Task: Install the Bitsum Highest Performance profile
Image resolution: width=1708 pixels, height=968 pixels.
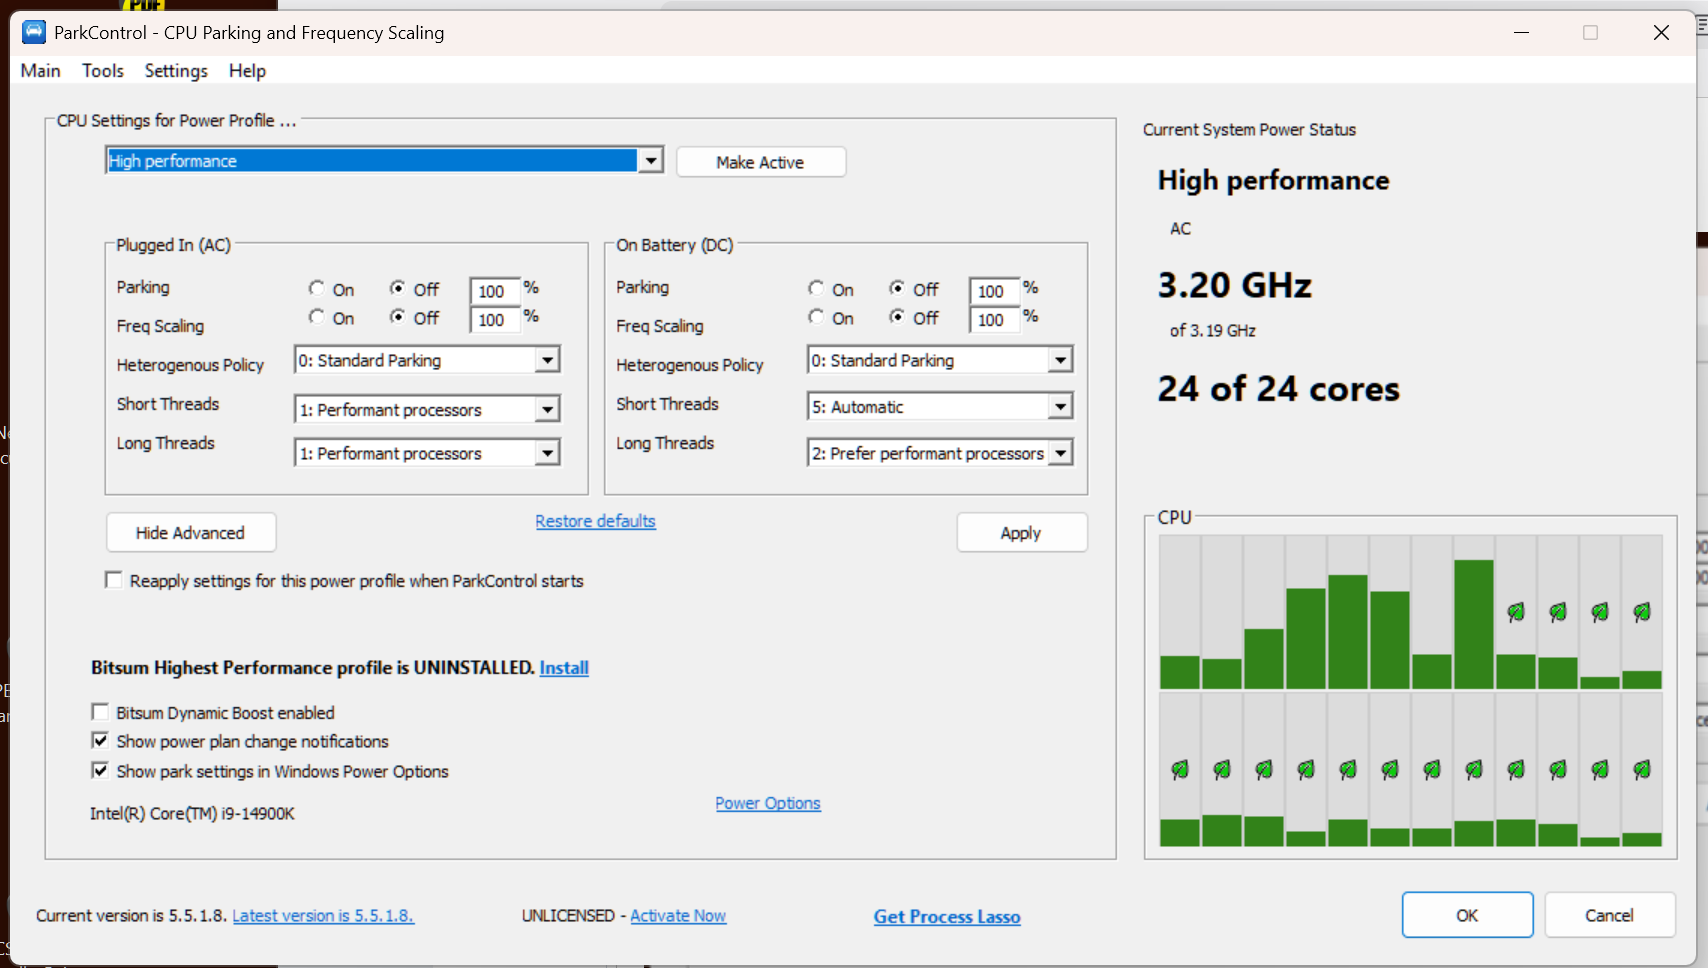Action: [564, 668]
